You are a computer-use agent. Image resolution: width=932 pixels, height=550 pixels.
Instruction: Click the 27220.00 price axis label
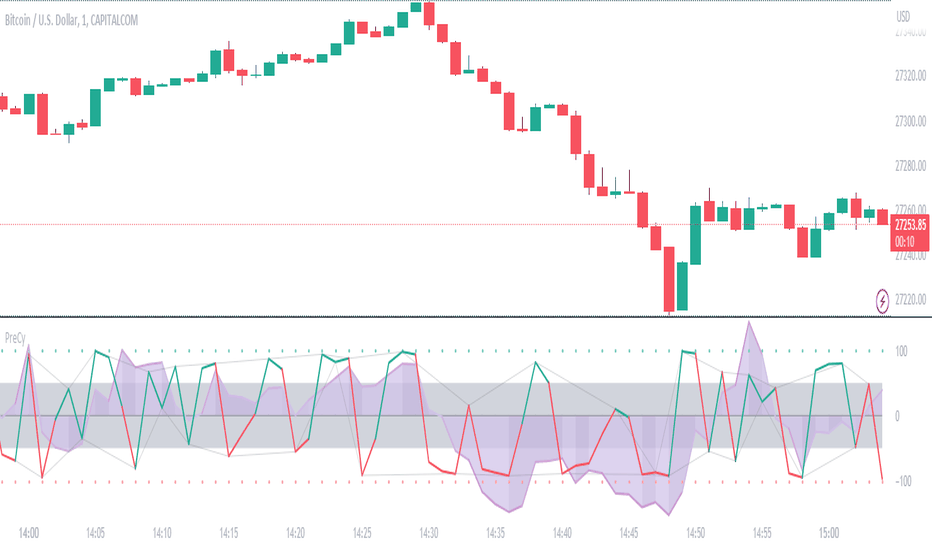[910, 299]
